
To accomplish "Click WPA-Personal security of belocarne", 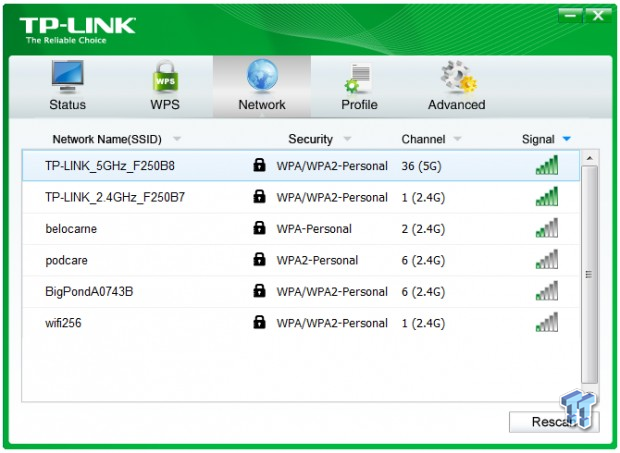I will pos(314,228).
